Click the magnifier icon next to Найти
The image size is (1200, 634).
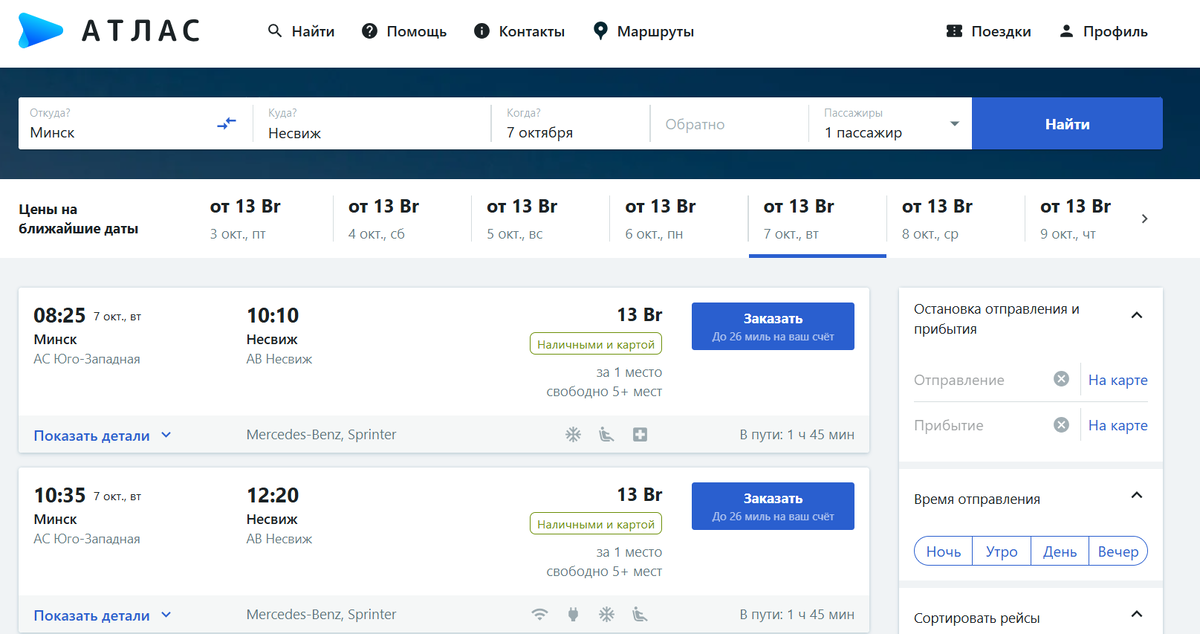(275, 31)
